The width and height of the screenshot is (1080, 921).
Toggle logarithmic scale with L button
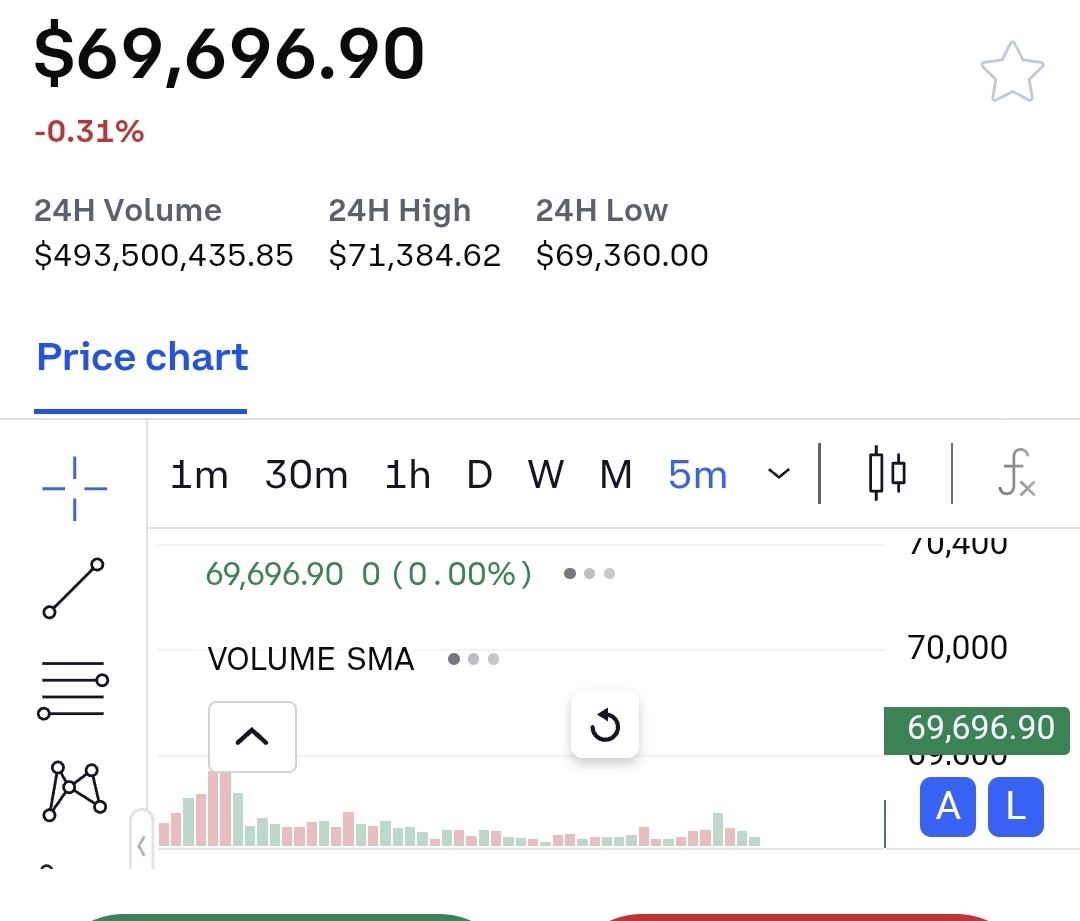coord(1015,807)
